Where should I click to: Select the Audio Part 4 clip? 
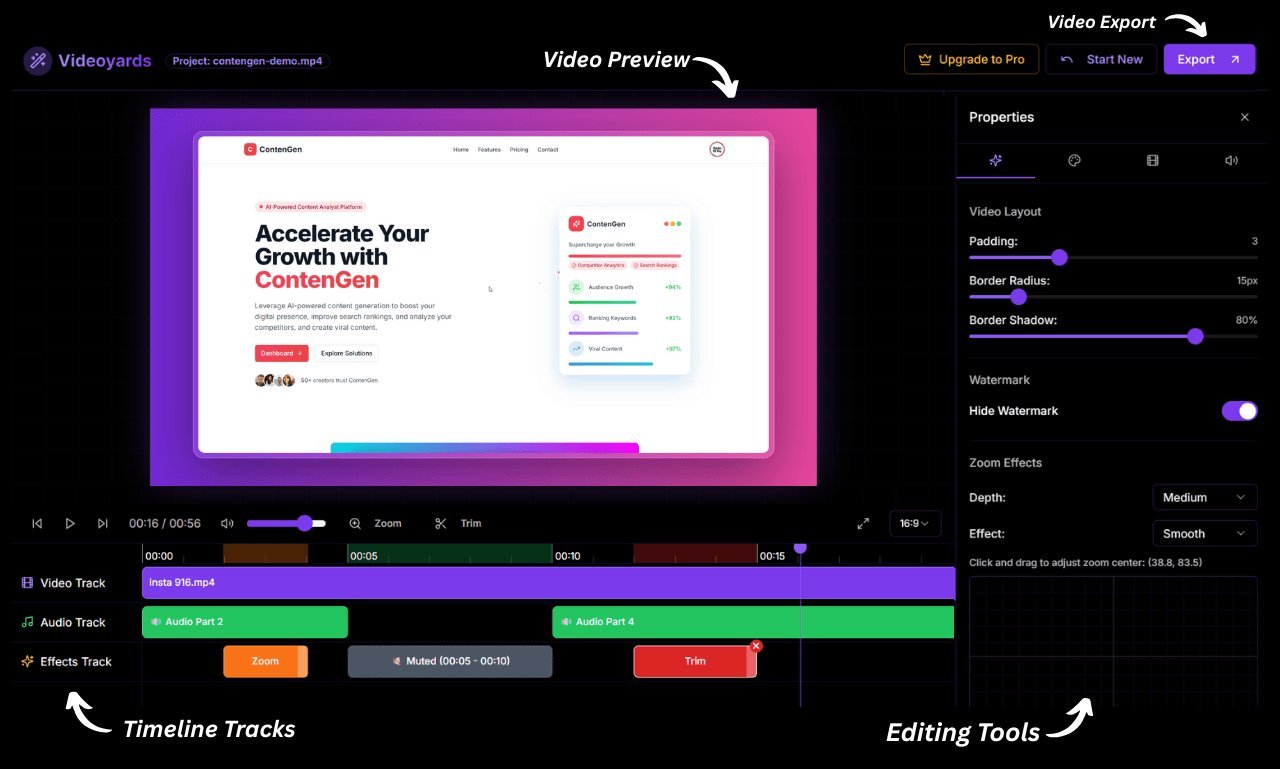point(752,622)
